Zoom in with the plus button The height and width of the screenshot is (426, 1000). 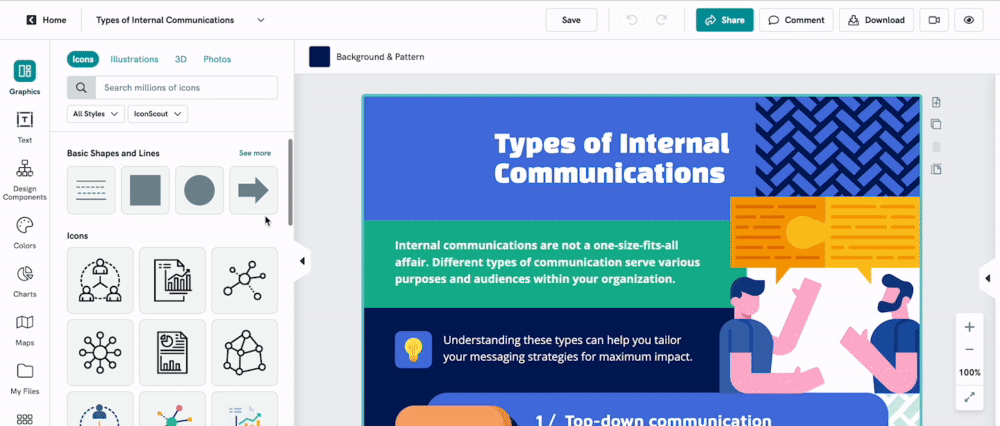[969, 327]
